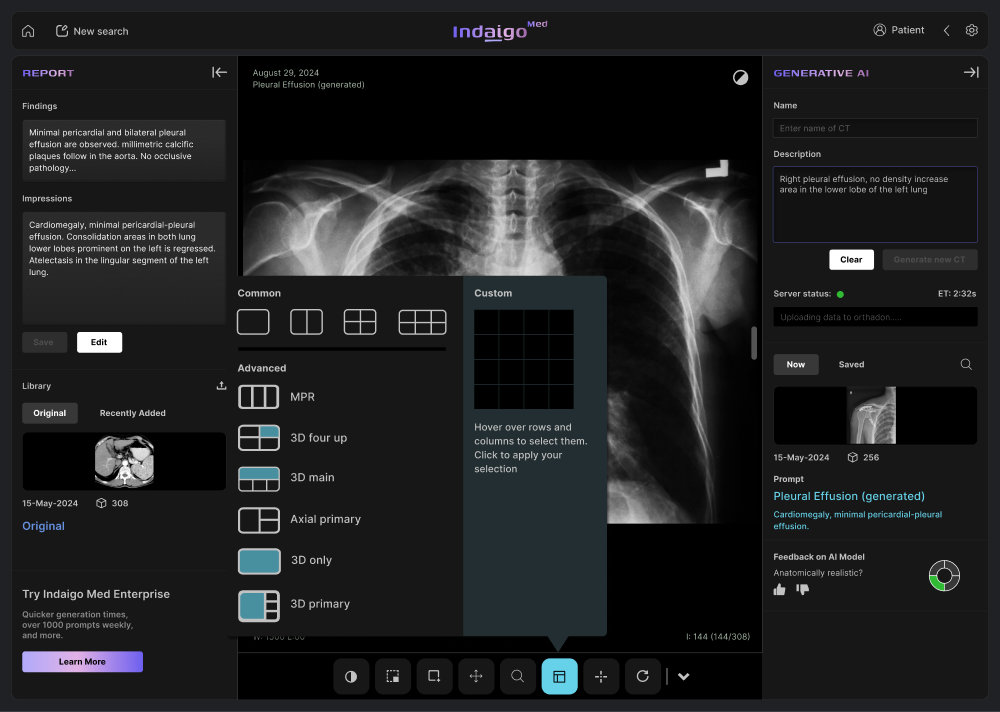Screen dimensions: 1000x712
Task: Select the 3D main layout
Action: [286, 478]
